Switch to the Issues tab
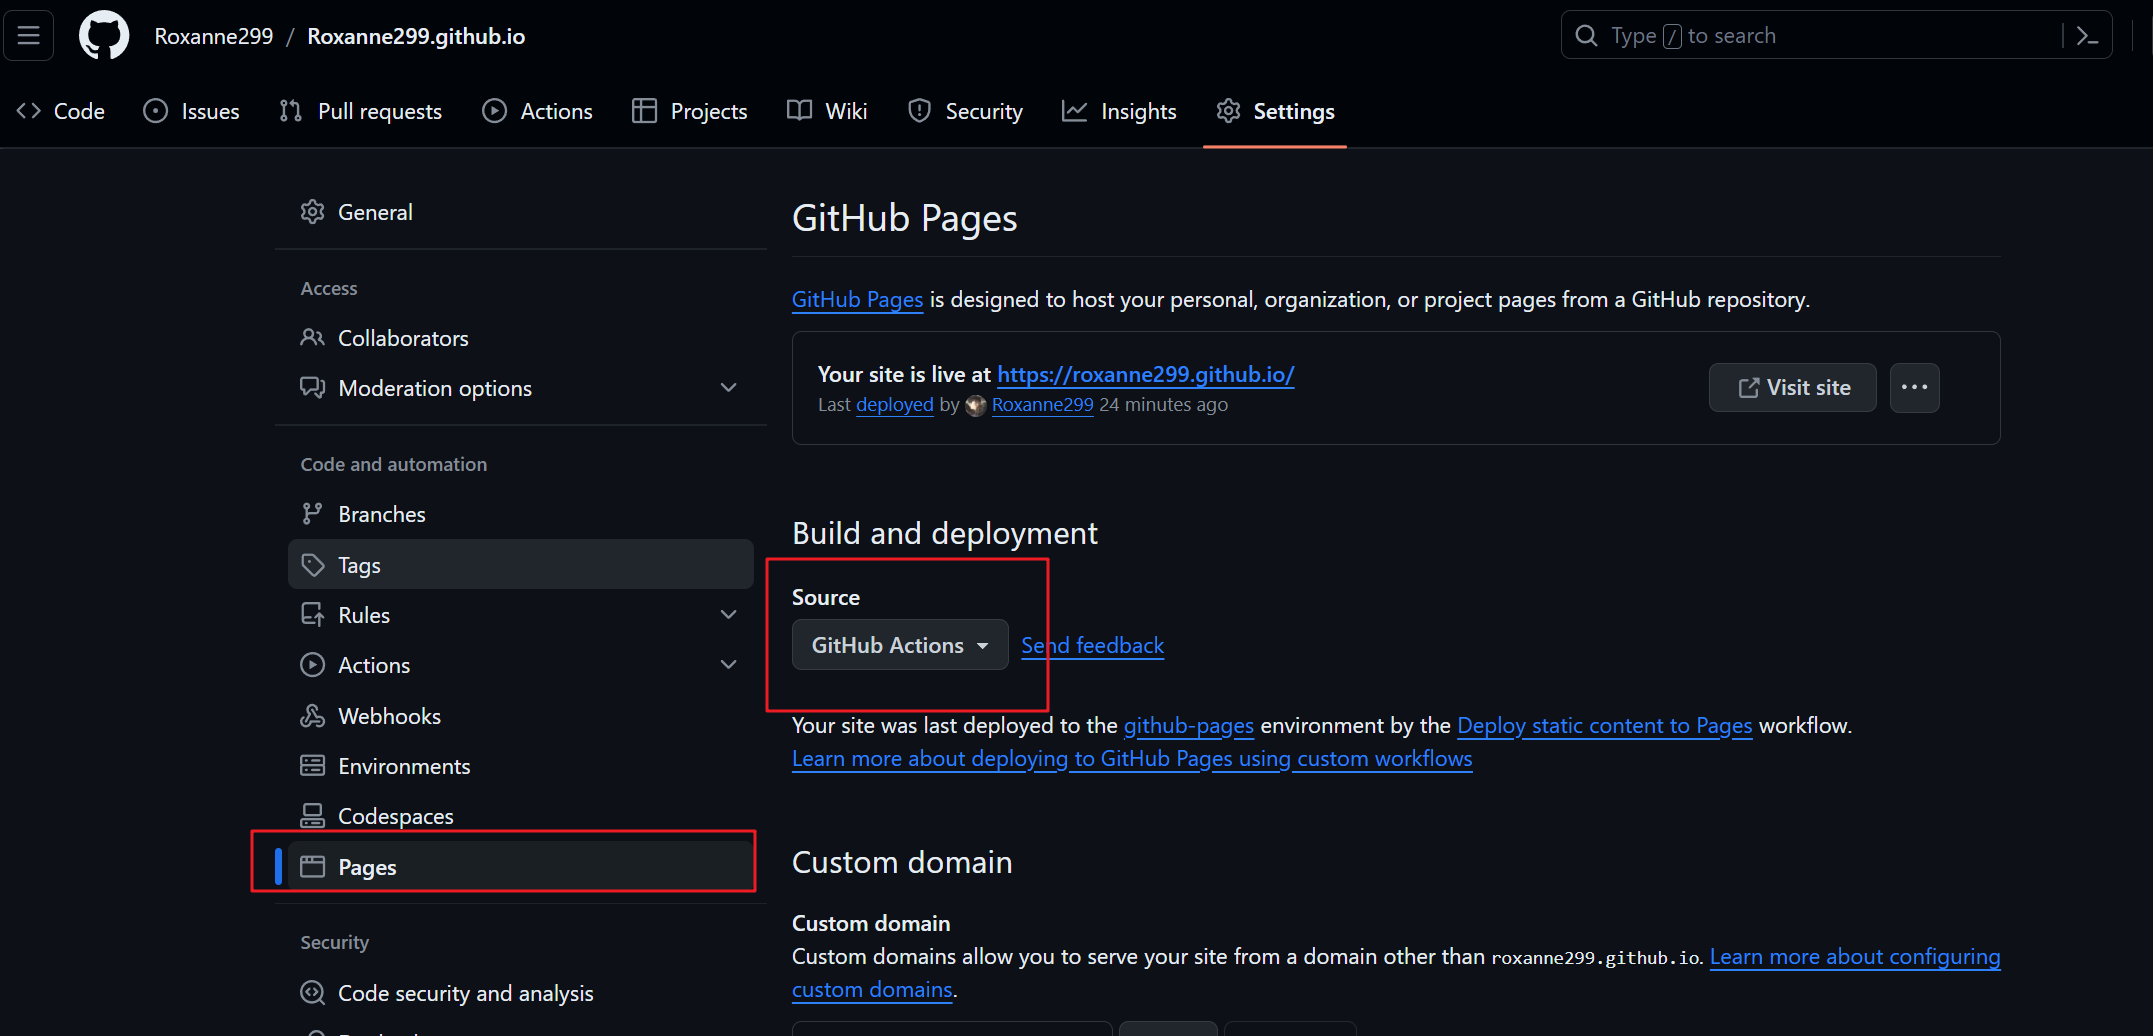Image resolution: width=2153 pixels, height=1036 pixels. tap(192, 111)
